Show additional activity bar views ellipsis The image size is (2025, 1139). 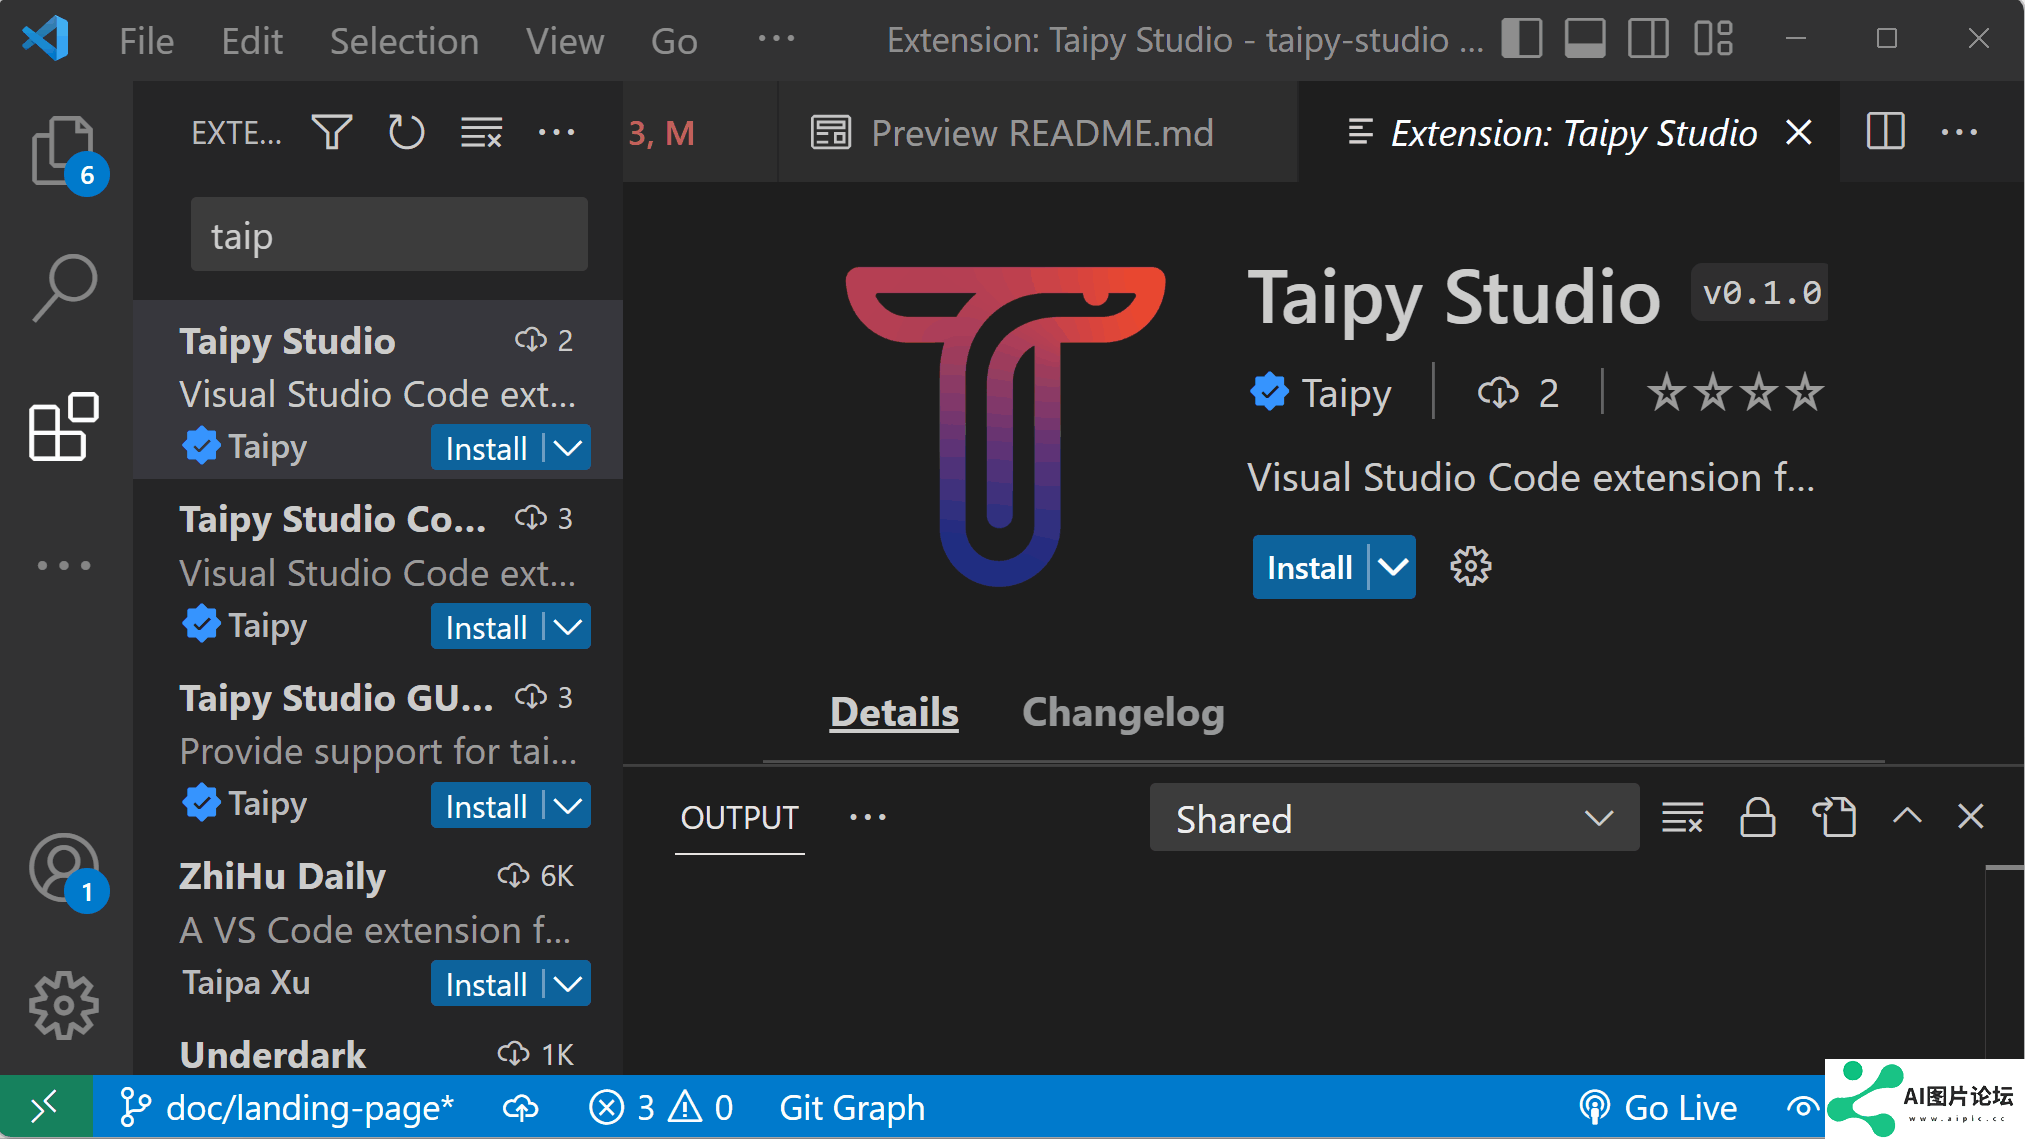(64, 566)
